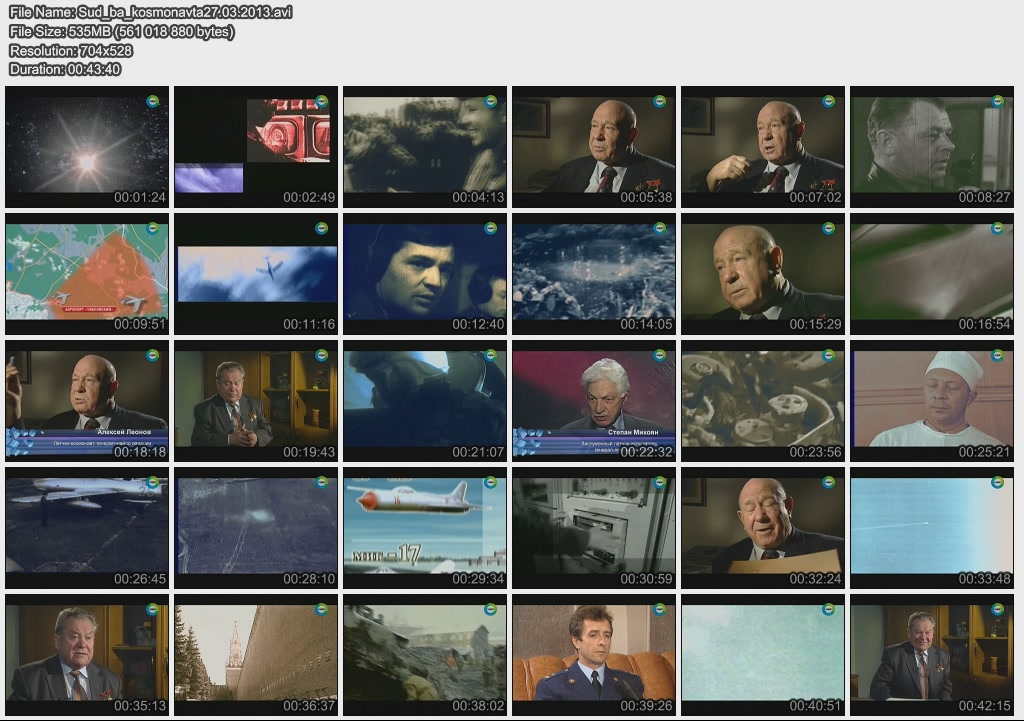
Task: Click the Алексей Леонов captioned thumbnail
Action: point(87,401)
